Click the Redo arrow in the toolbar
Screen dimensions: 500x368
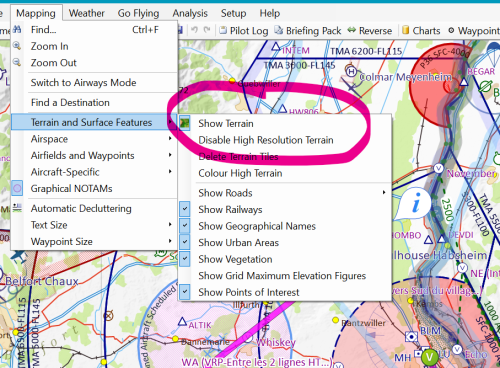click(207, 30)
